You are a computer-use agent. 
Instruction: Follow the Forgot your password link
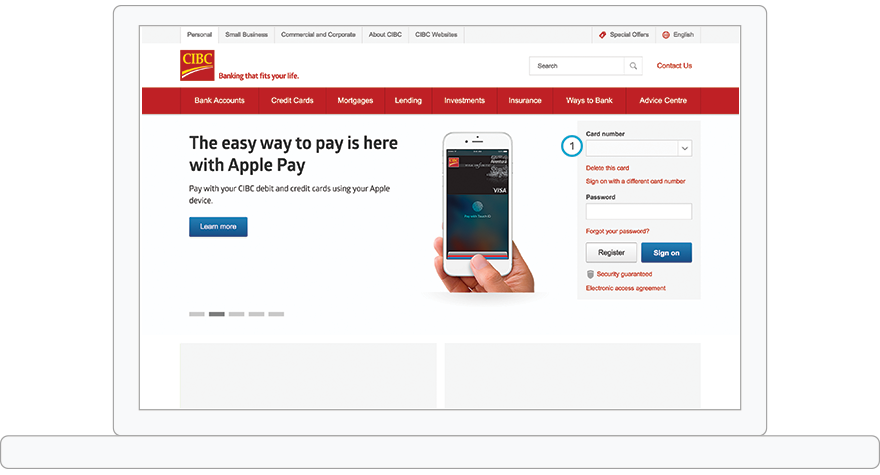(x=617, y=231)
